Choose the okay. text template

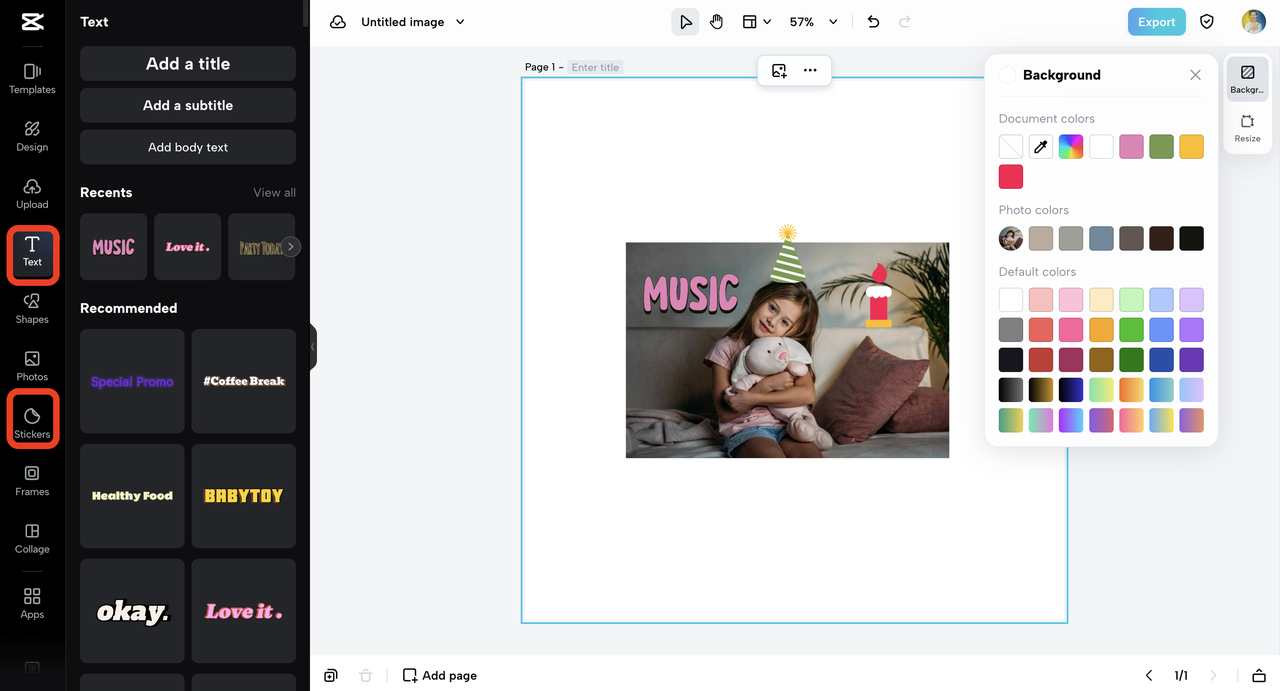pyautogui.click(x=132, y=611)
